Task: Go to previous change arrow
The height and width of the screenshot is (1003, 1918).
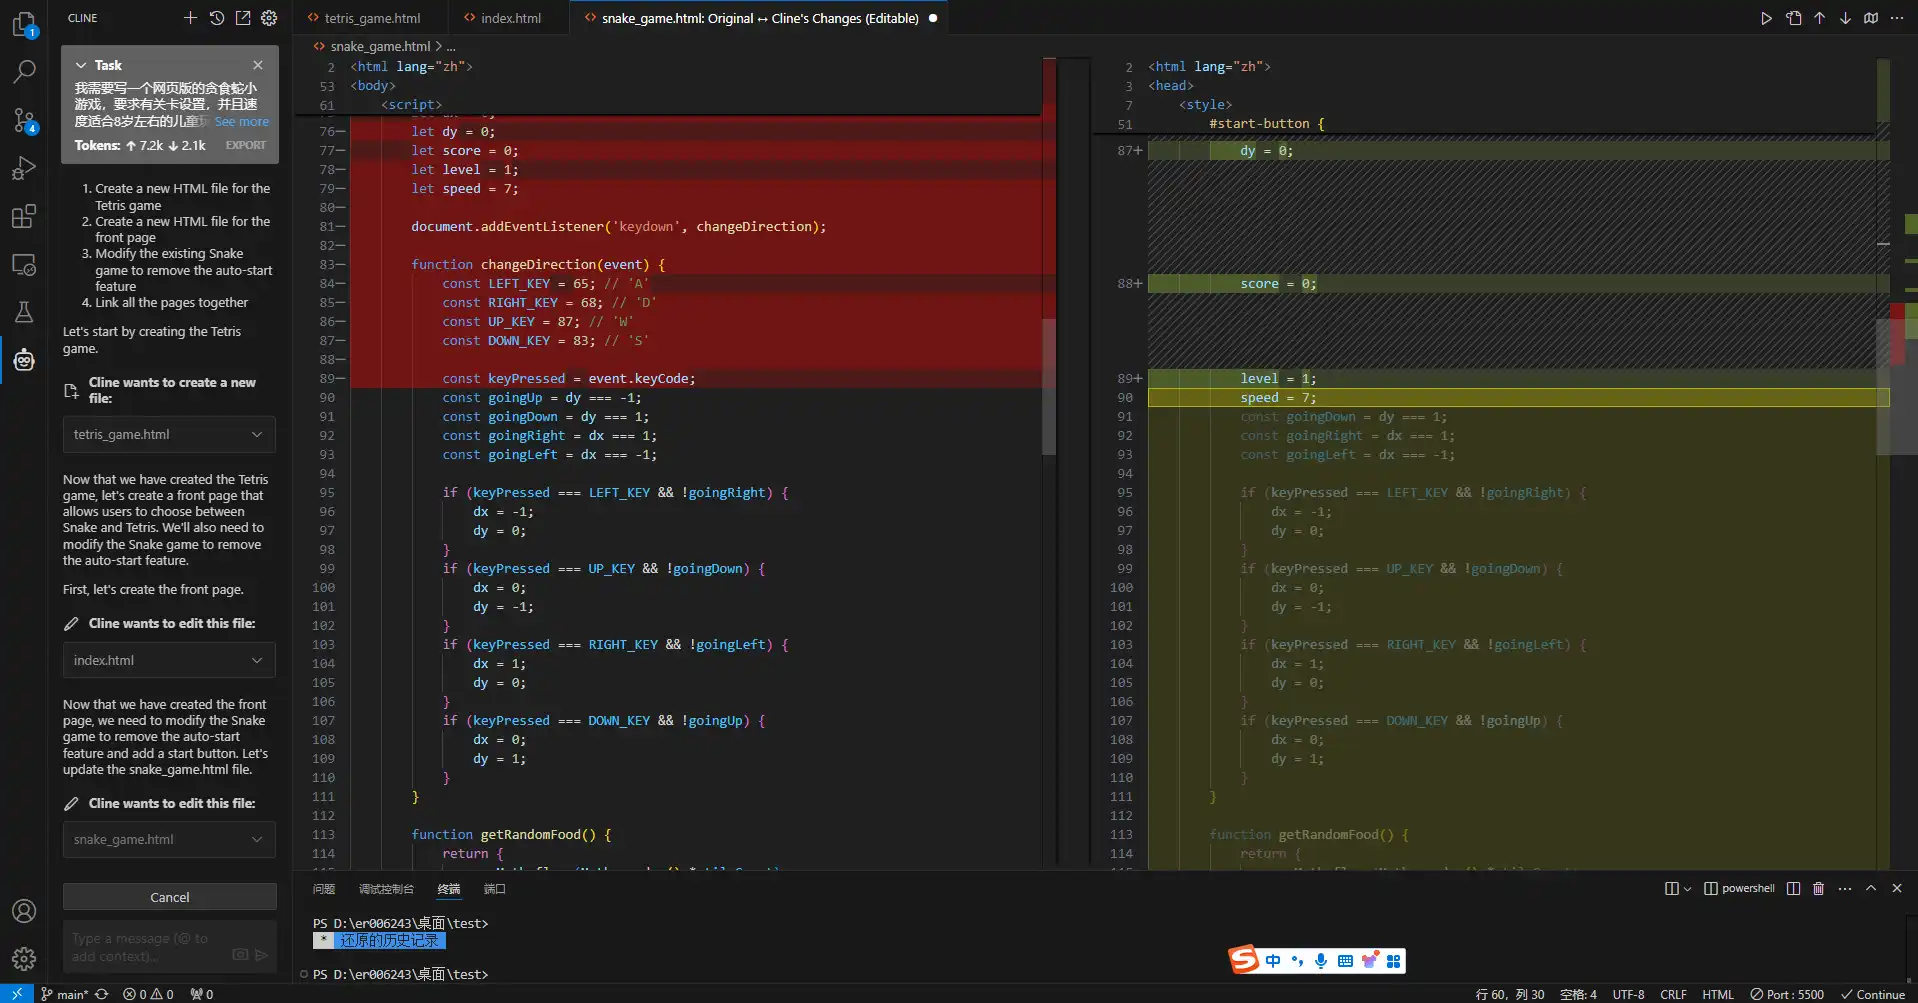Action: point(1820,18)
